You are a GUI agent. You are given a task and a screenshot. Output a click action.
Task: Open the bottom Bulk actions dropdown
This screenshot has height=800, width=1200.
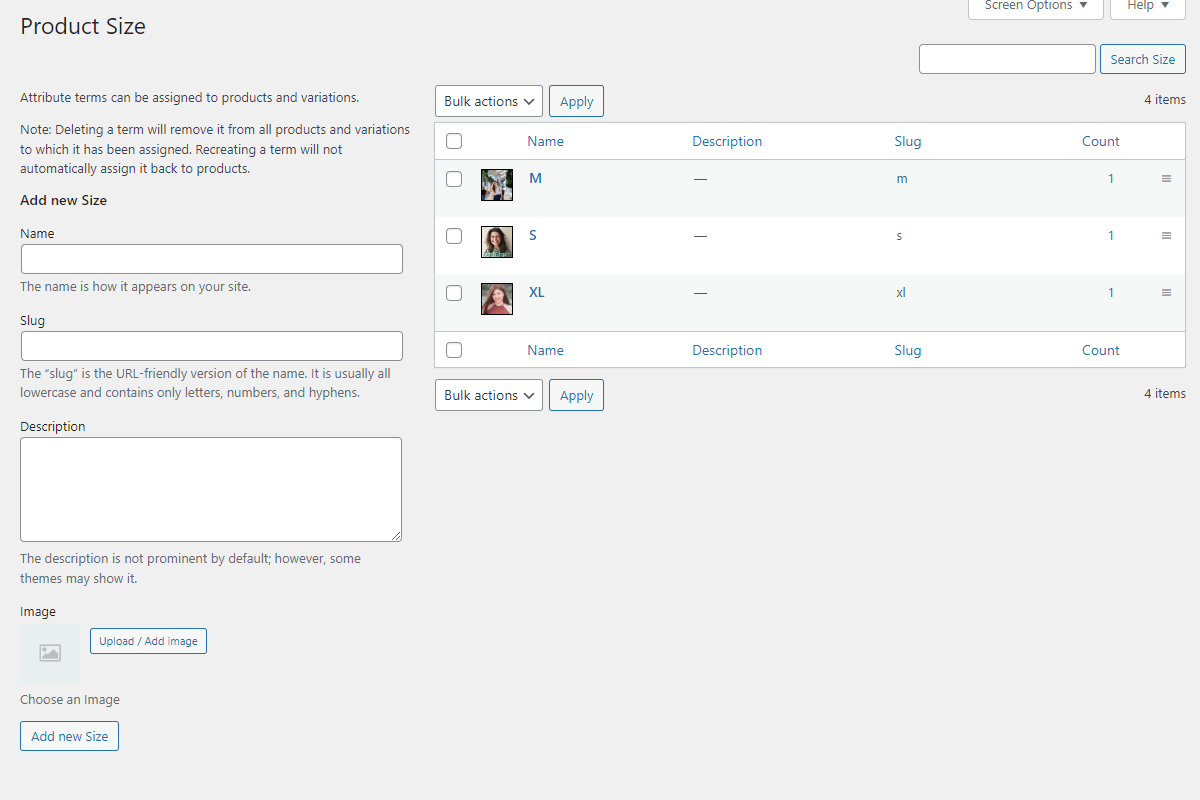(x=489, y=395)
